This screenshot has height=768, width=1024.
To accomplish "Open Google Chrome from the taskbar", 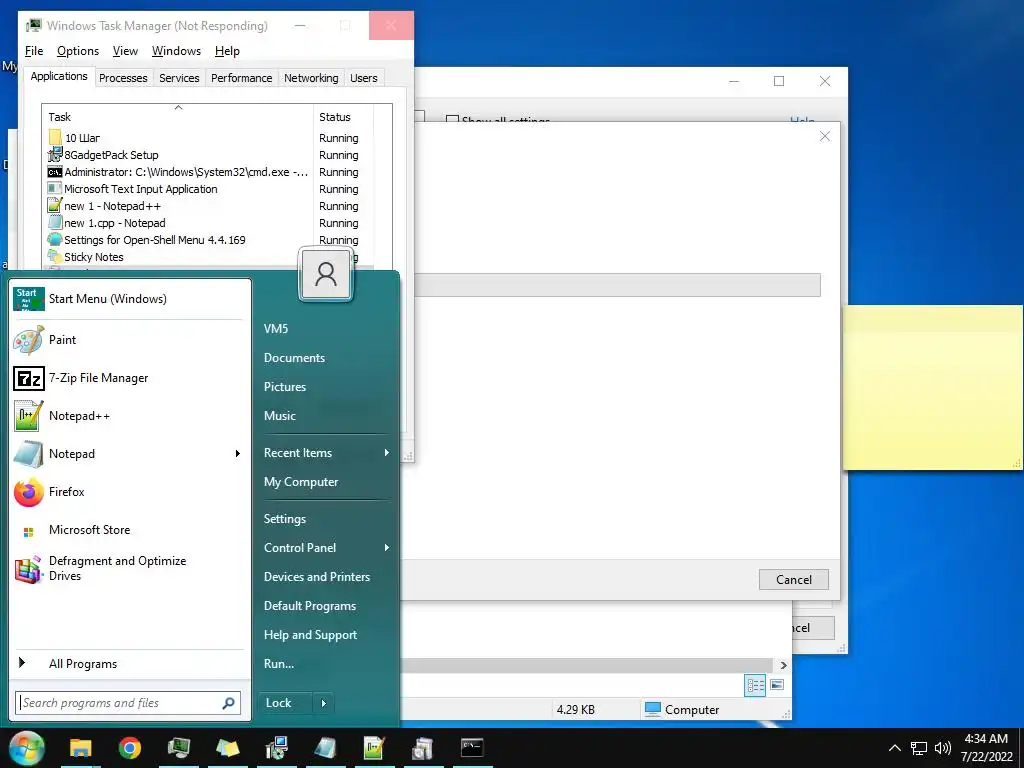I will point(129,748).
